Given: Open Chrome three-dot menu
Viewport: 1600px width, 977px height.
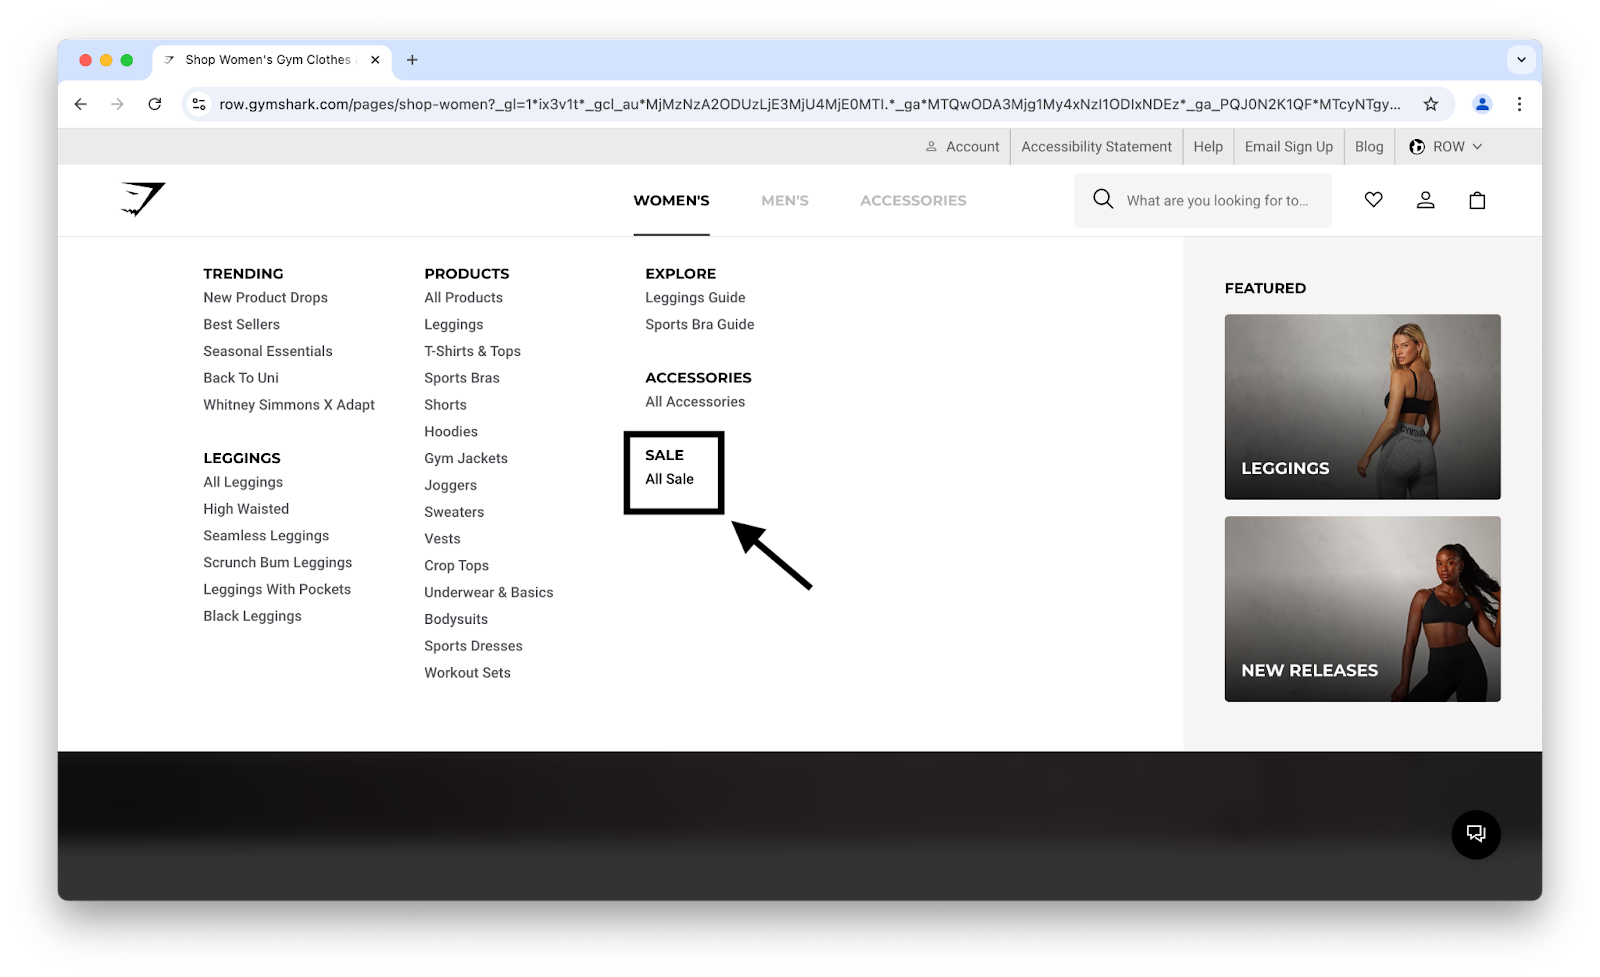Looking at the screenshot, I should click(1519, 104).
